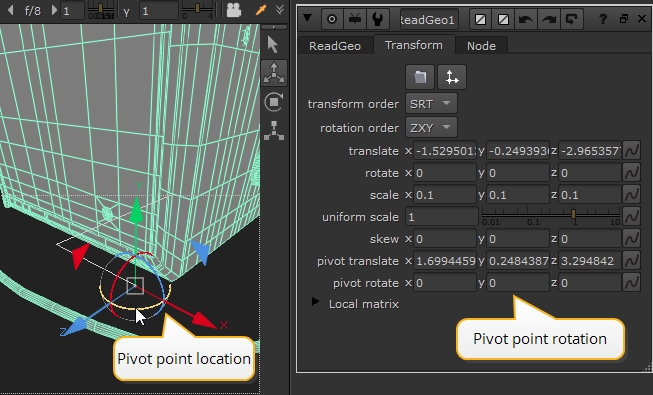Switch to the ReadGeo tab
Image resolution: width=653 pixels, height=395 pixels.
335,46
